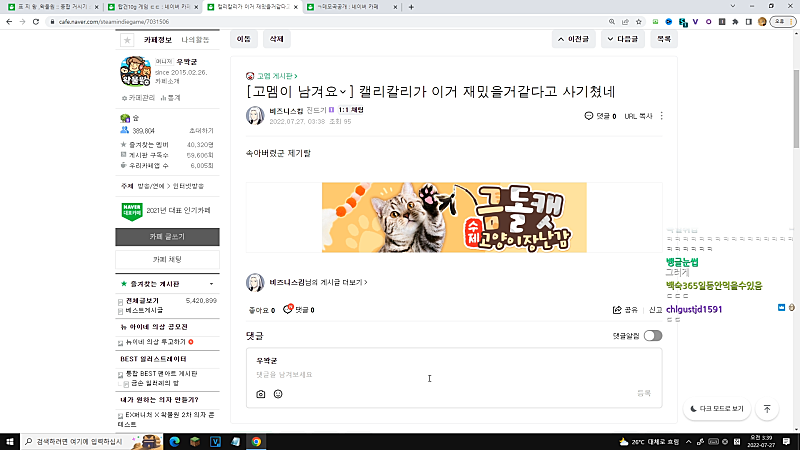Go to the next post

(x=622, y=39)
